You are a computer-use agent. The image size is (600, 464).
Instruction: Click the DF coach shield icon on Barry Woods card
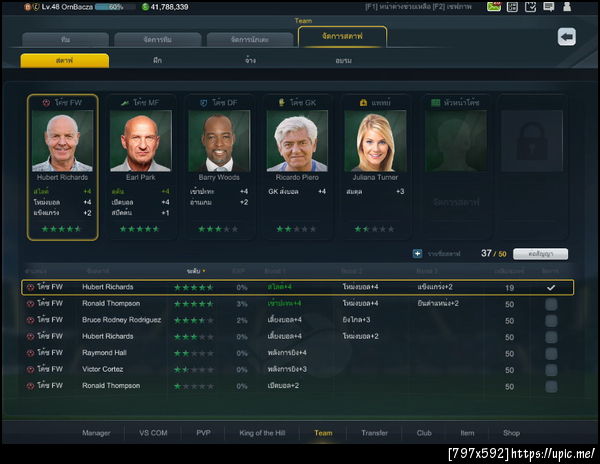pos(204,103)
